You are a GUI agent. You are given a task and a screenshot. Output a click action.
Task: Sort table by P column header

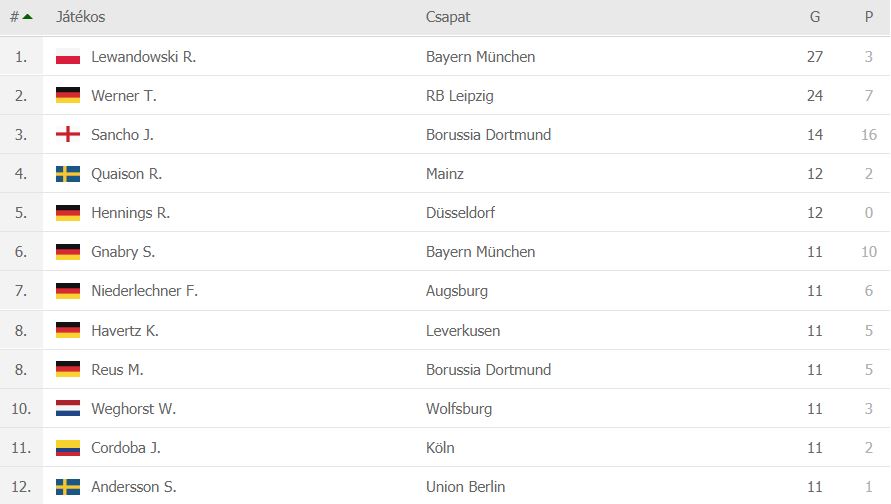869,17
